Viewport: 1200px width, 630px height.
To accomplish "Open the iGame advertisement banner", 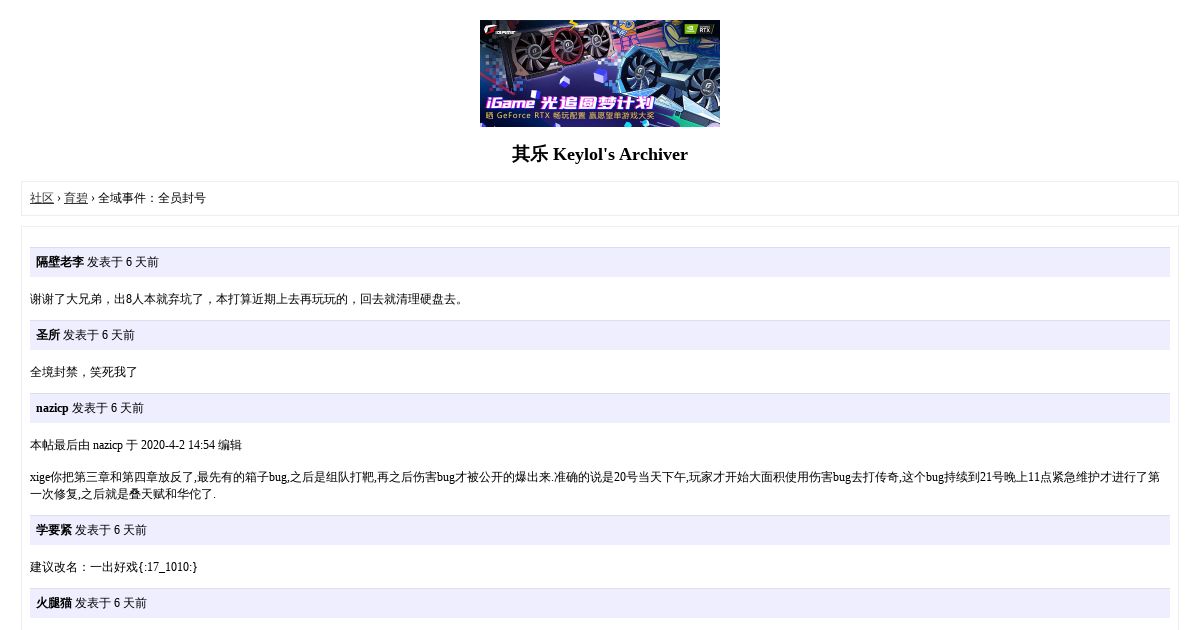I will [x=600, y=73].
